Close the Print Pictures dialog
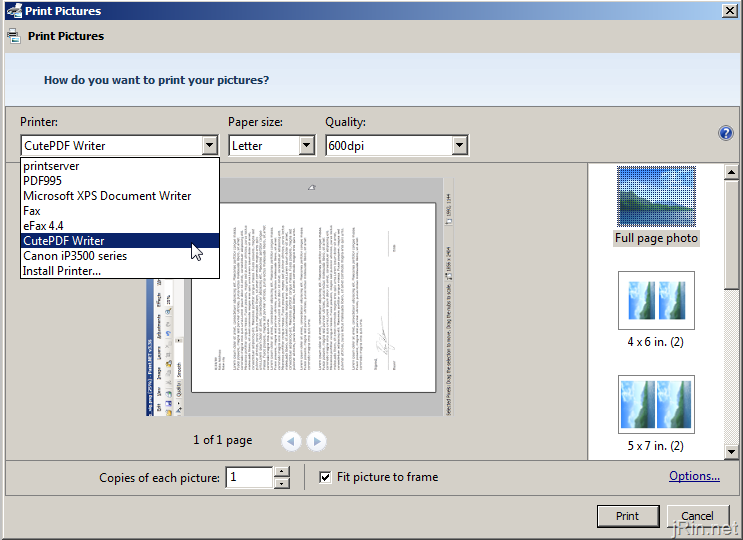 (729, 10)
